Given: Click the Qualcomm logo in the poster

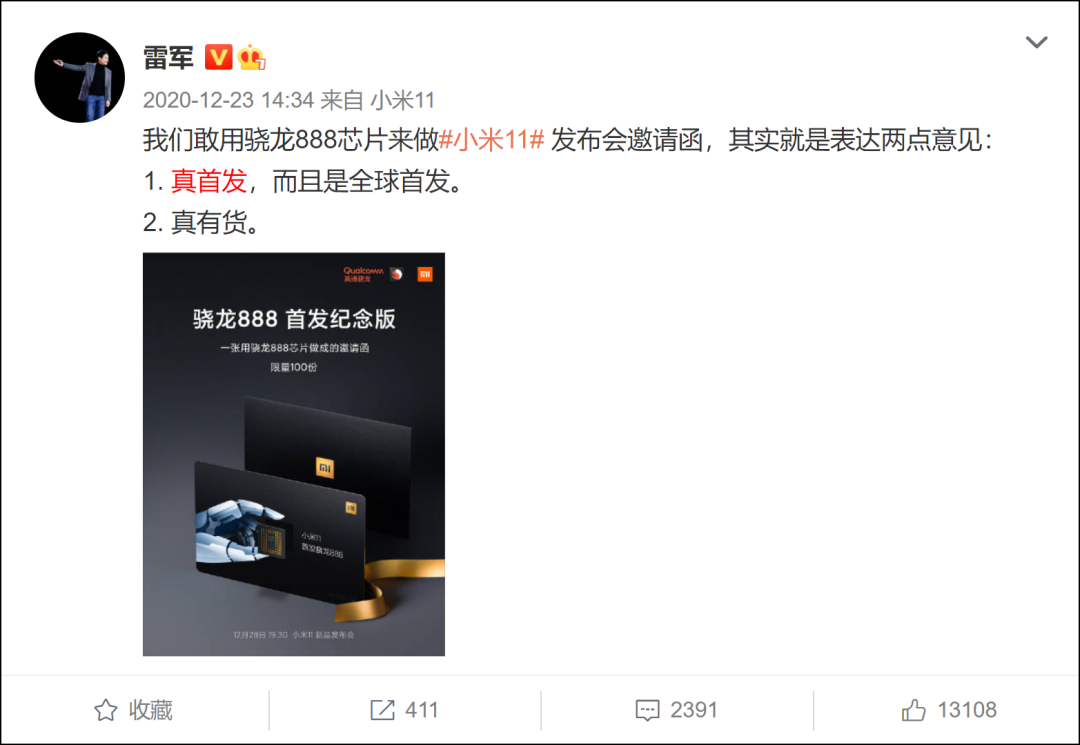Looking at the screenshot, I should pos(363,274).
